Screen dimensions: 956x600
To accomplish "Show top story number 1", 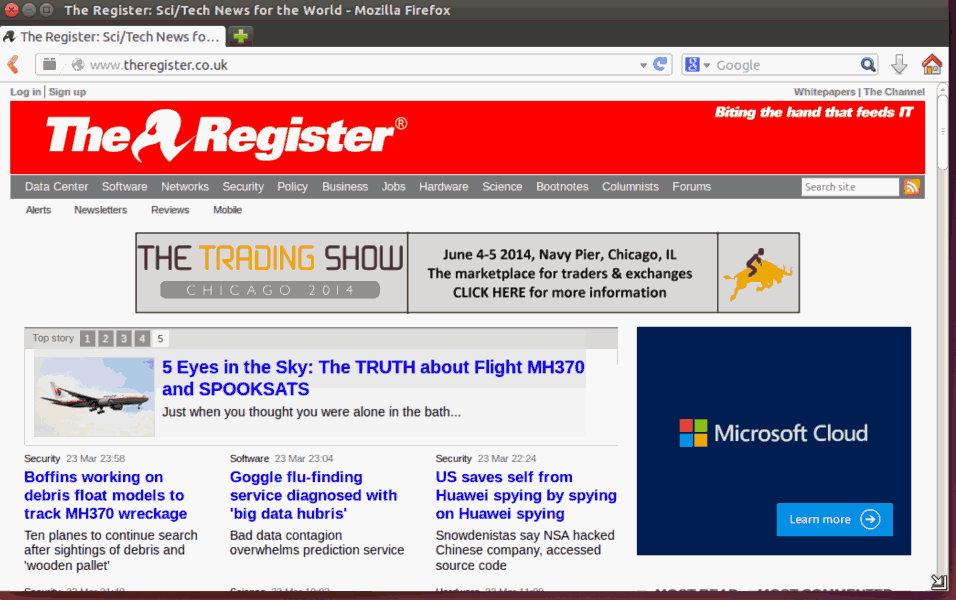I will pos(88,338).
